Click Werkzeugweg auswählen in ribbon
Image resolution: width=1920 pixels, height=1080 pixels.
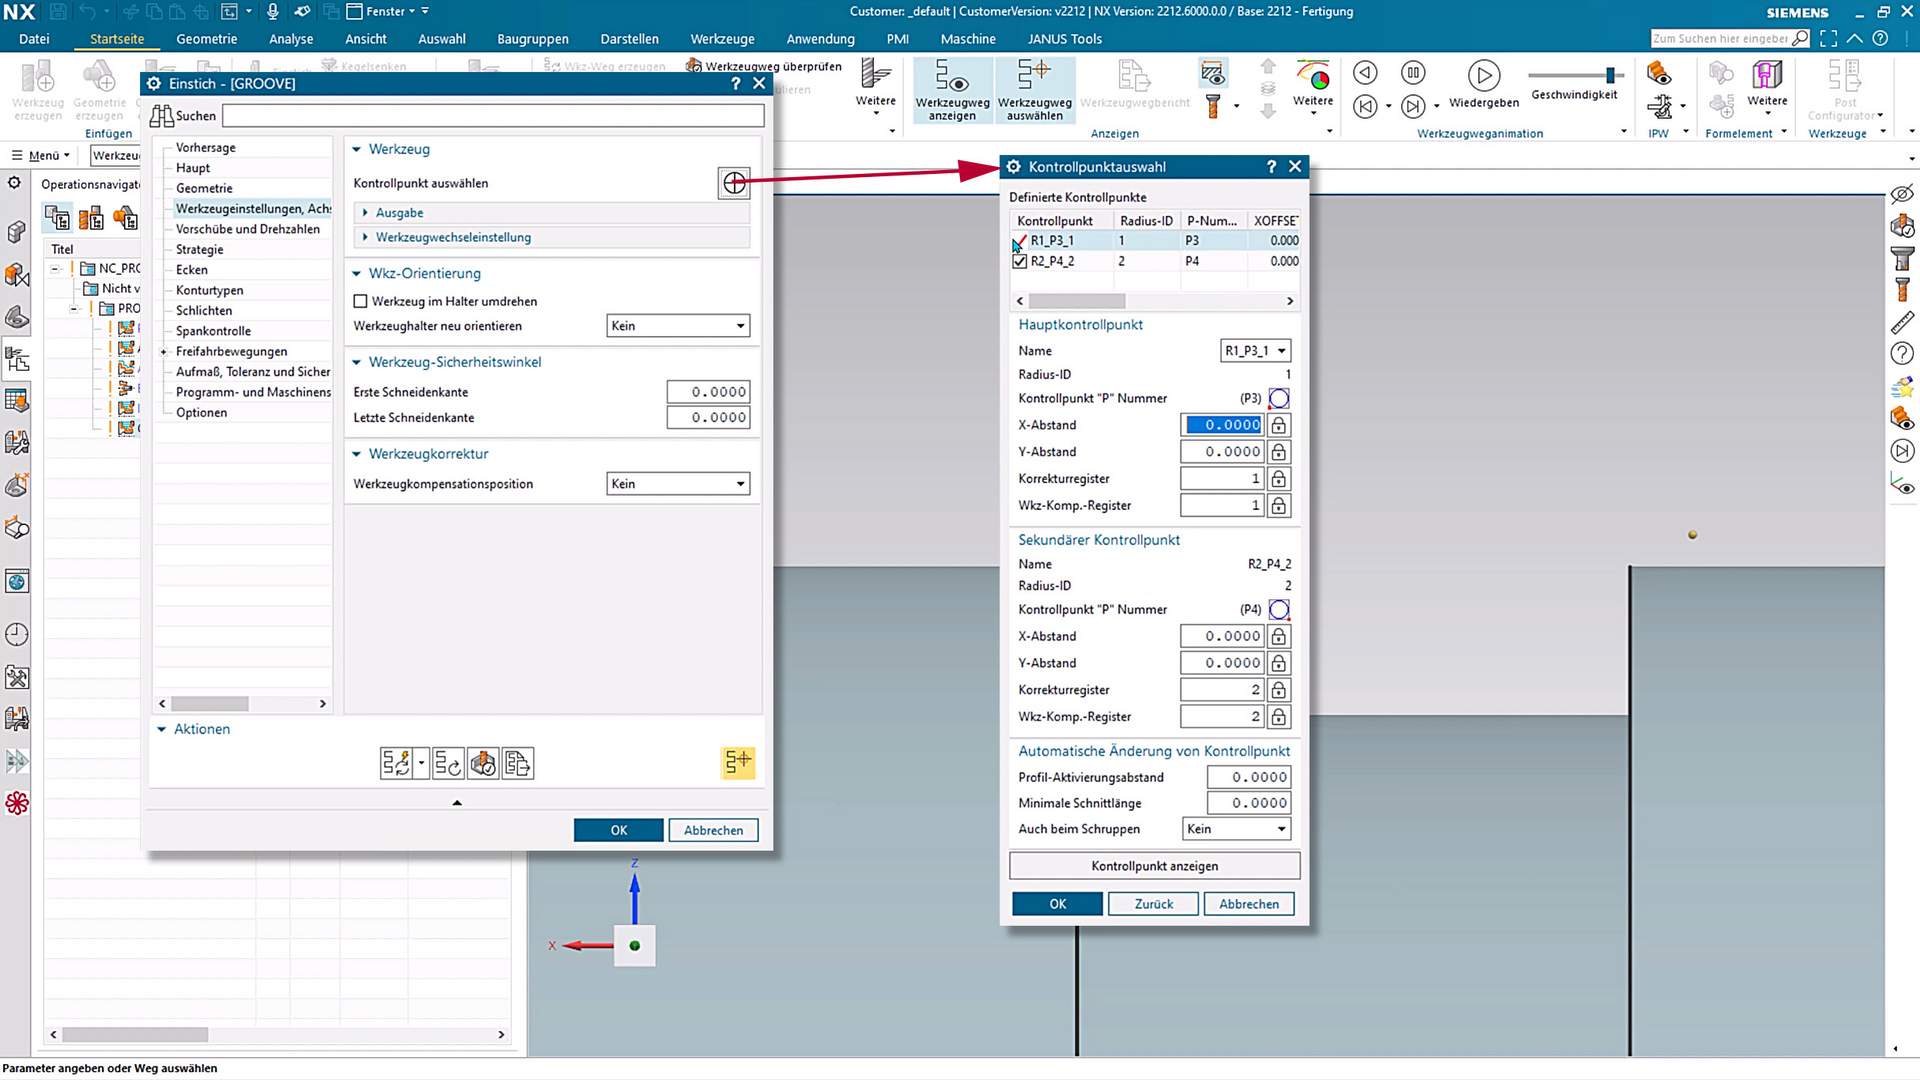[x=1034, y=90]
